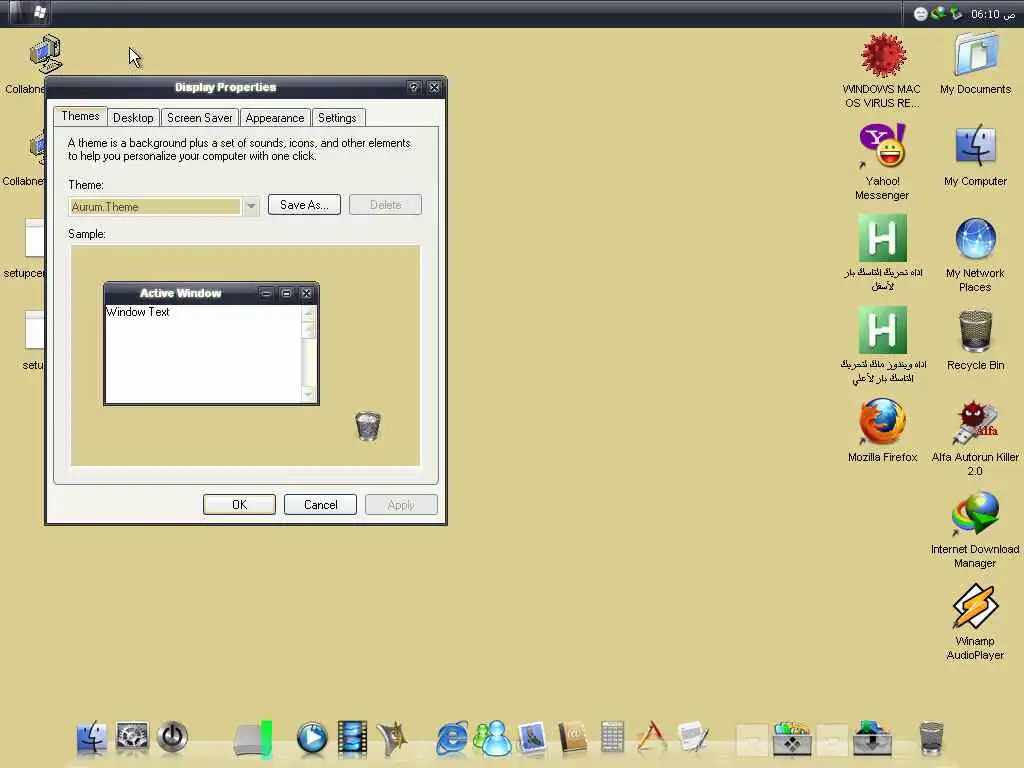Click the Delete theme button
The height and width of the screenshot is (768, 1024).
[385, 204]
